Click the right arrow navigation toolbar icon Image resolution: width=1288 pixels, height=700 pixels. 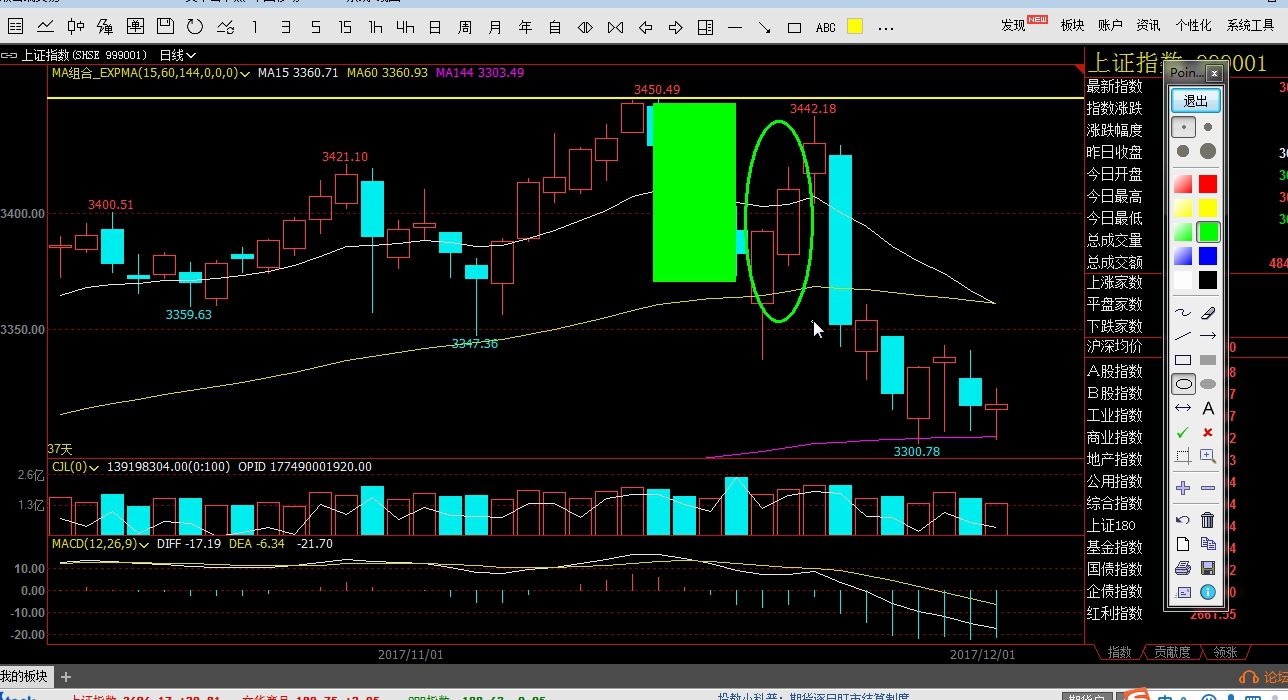click(x=675, y=27)
